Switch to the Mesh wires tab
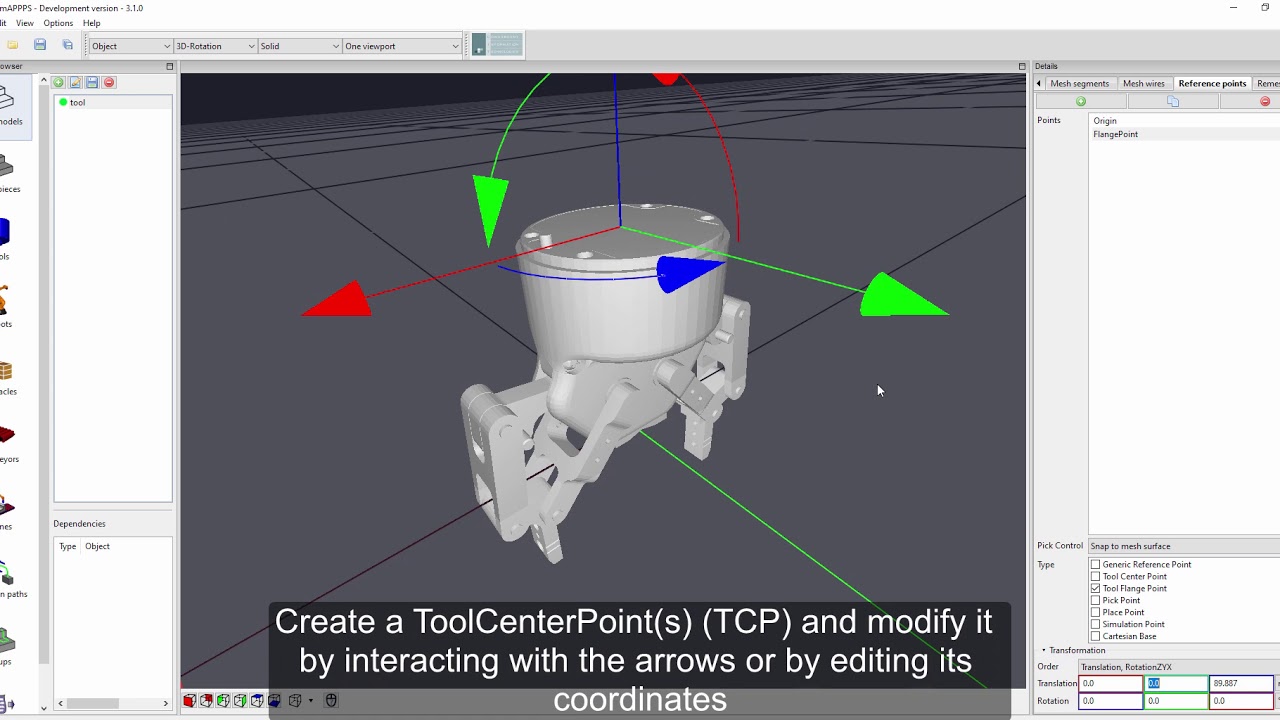1280x720 pixels. click(x=1143, y=84)
